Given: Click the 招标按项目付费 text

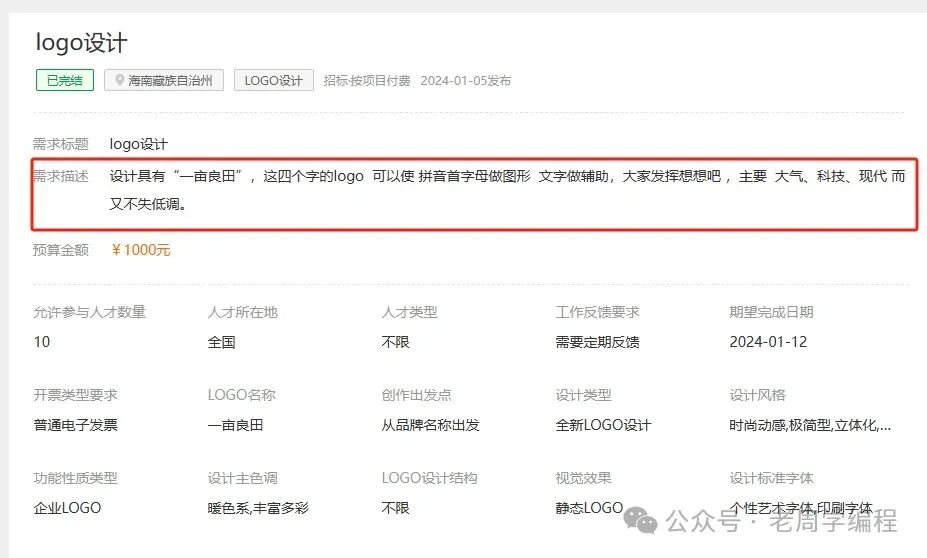Looking at the screenshot, I should pyautogui.click(x=367, y=80).
